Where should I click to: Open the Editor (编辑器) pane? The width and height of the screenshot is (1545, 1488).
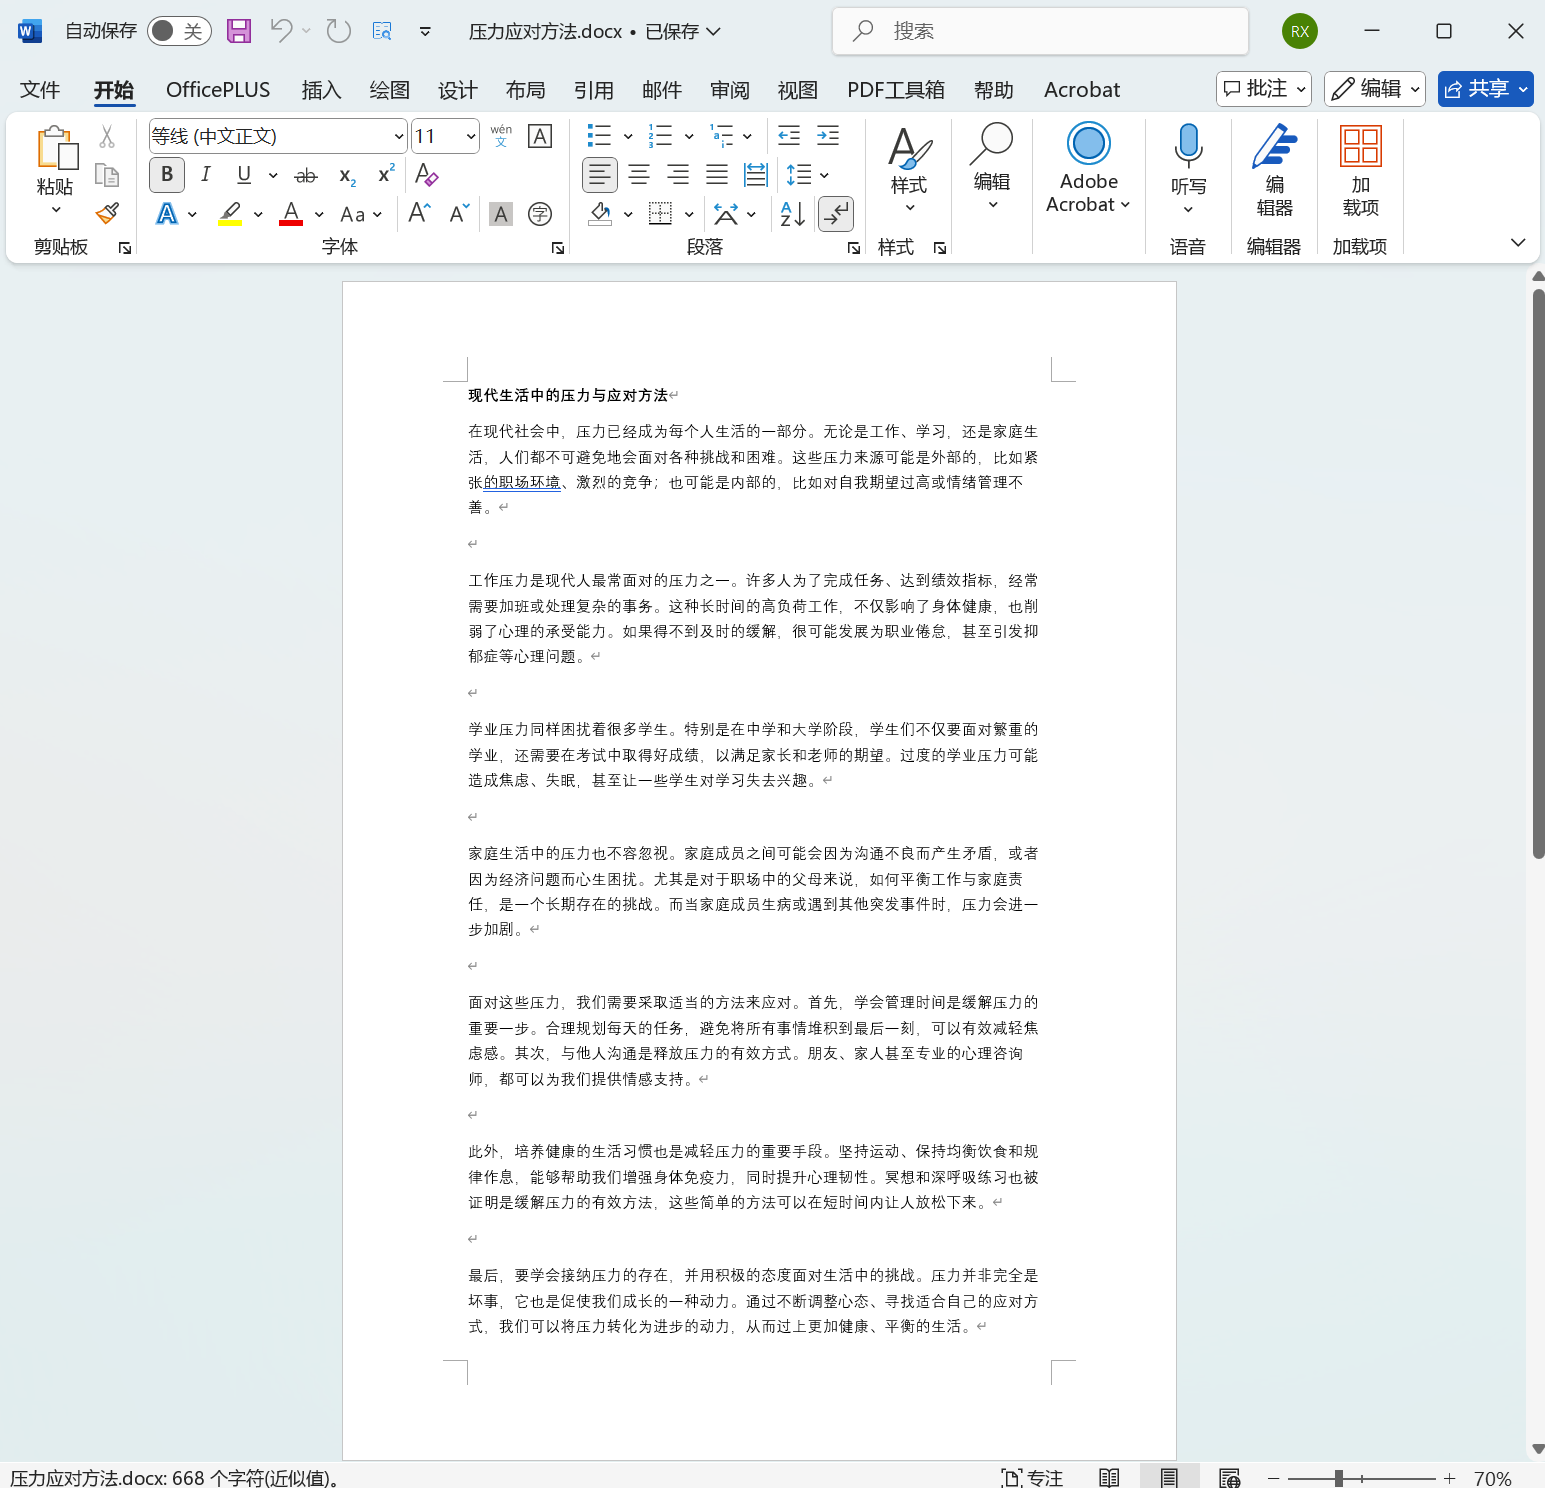point(1273,170)
